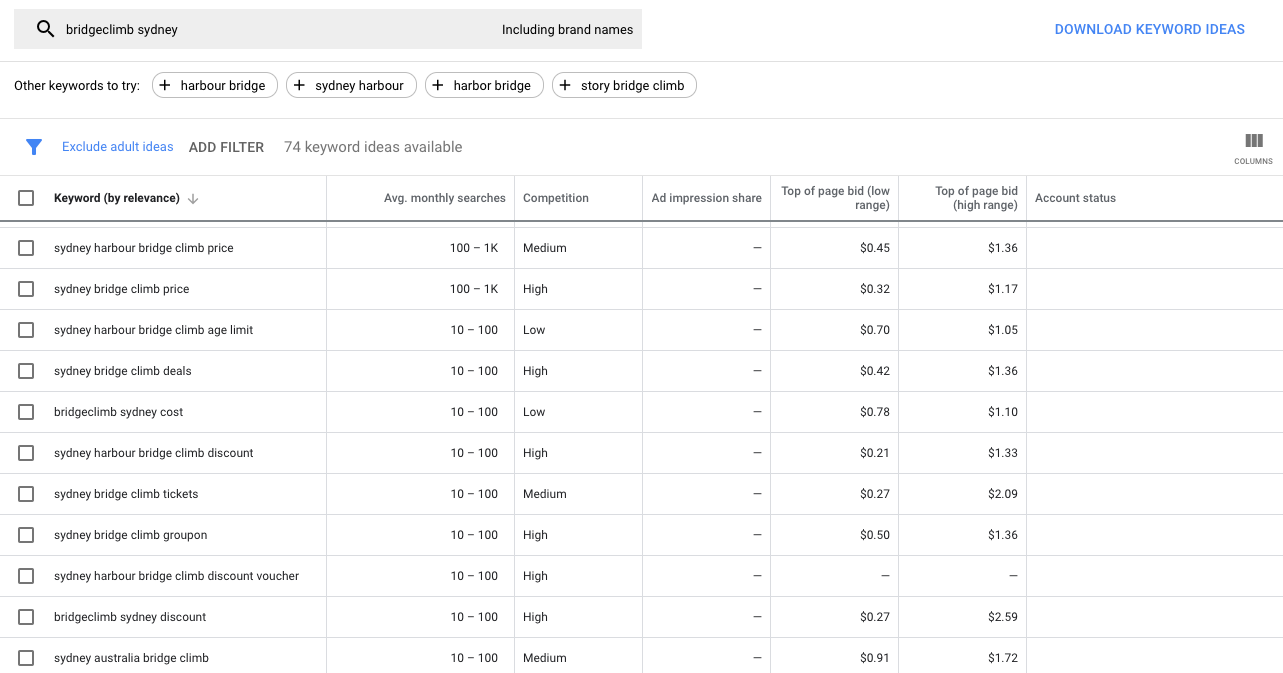Click the Account status column header
Image resolution: width=1283 pixels, height=673 pixels.
[1075, 198]
